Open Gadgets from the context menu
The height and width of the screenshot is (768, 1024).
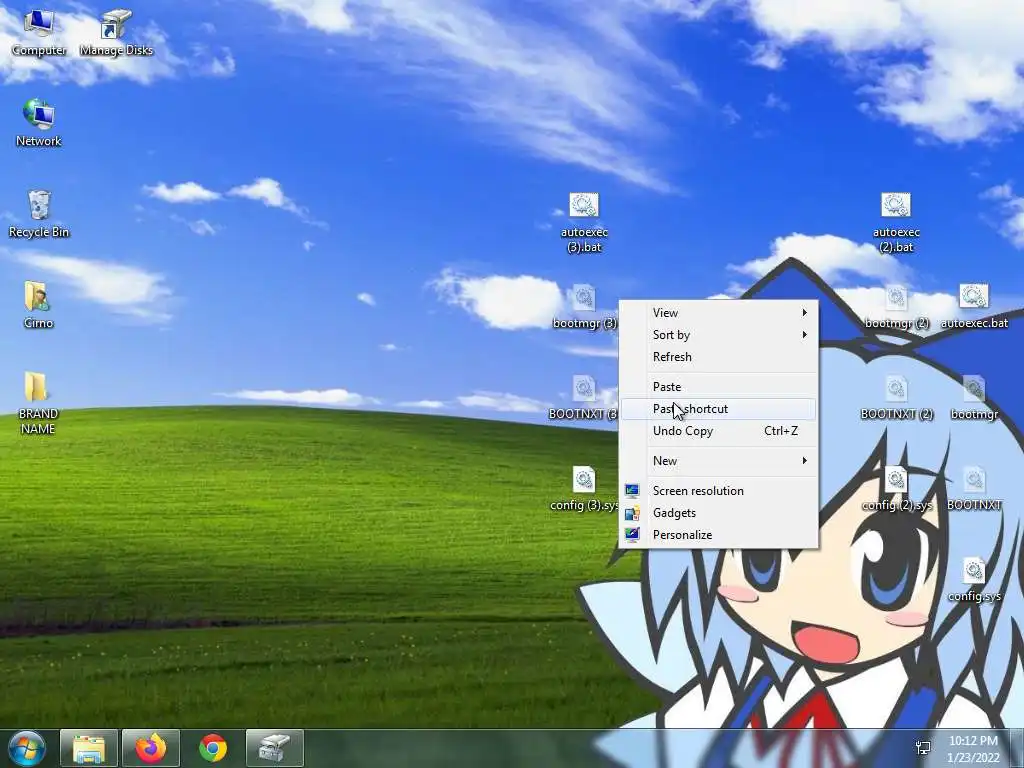tap(718, 513)
